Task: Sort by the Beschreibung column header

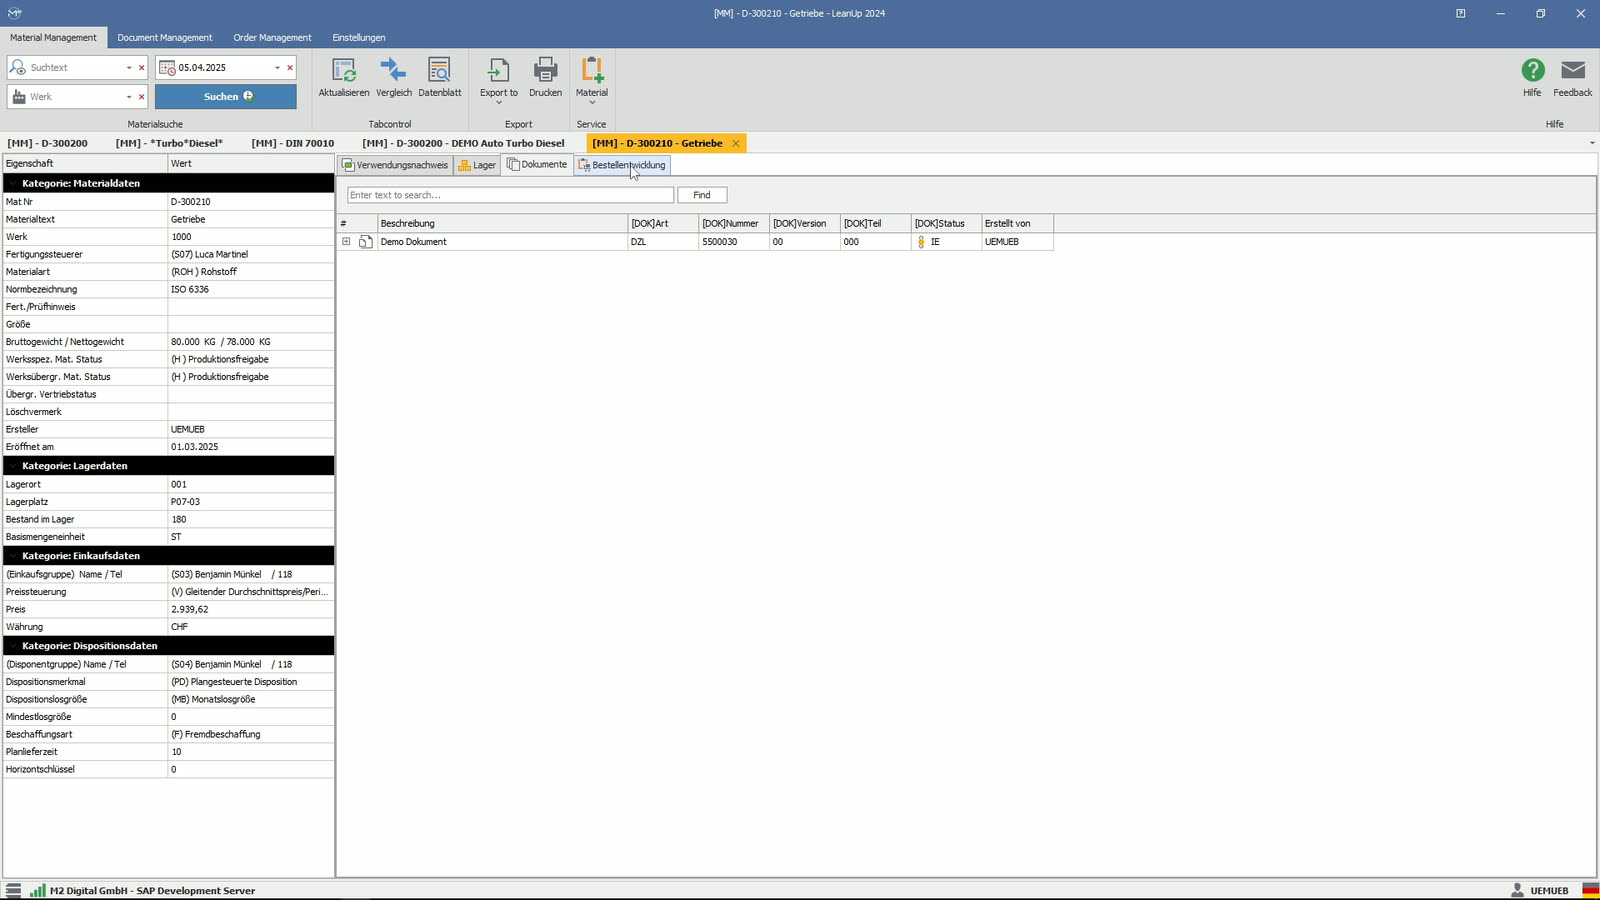Action: click(502, 224)
